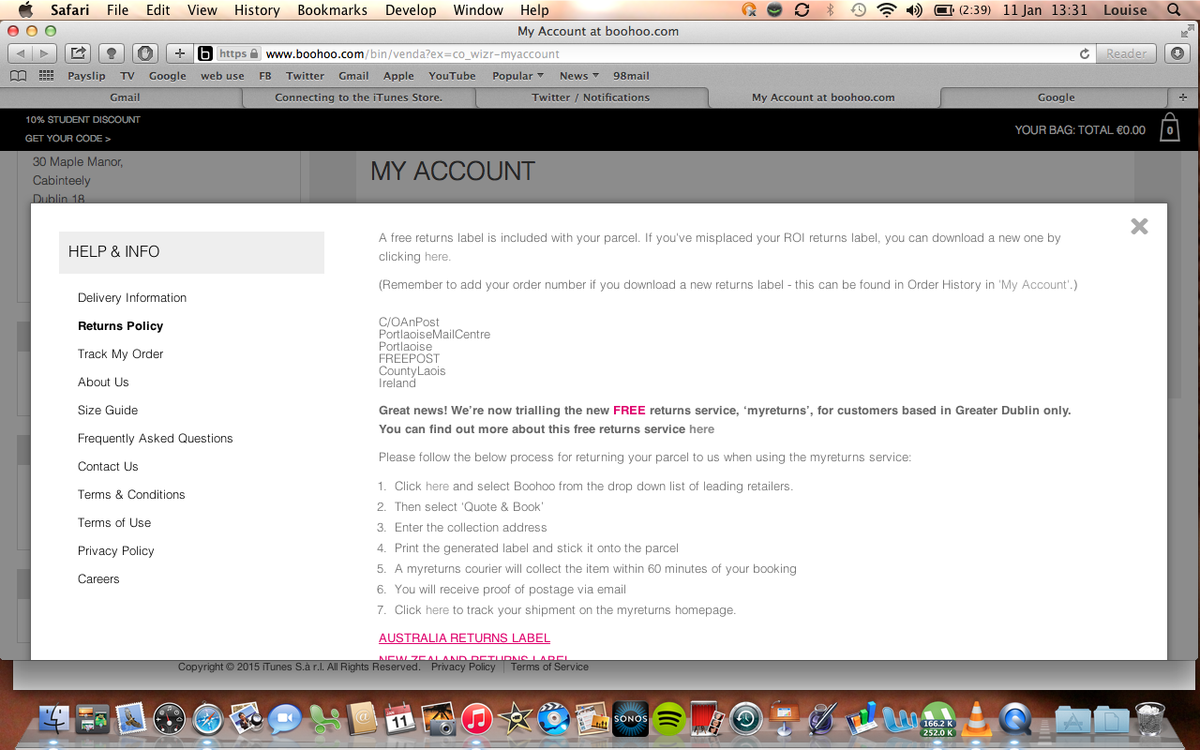Screen dimensions: 1200x750
Task: Click Safari's back navigation arrow
Action: (x=20, y=53)
